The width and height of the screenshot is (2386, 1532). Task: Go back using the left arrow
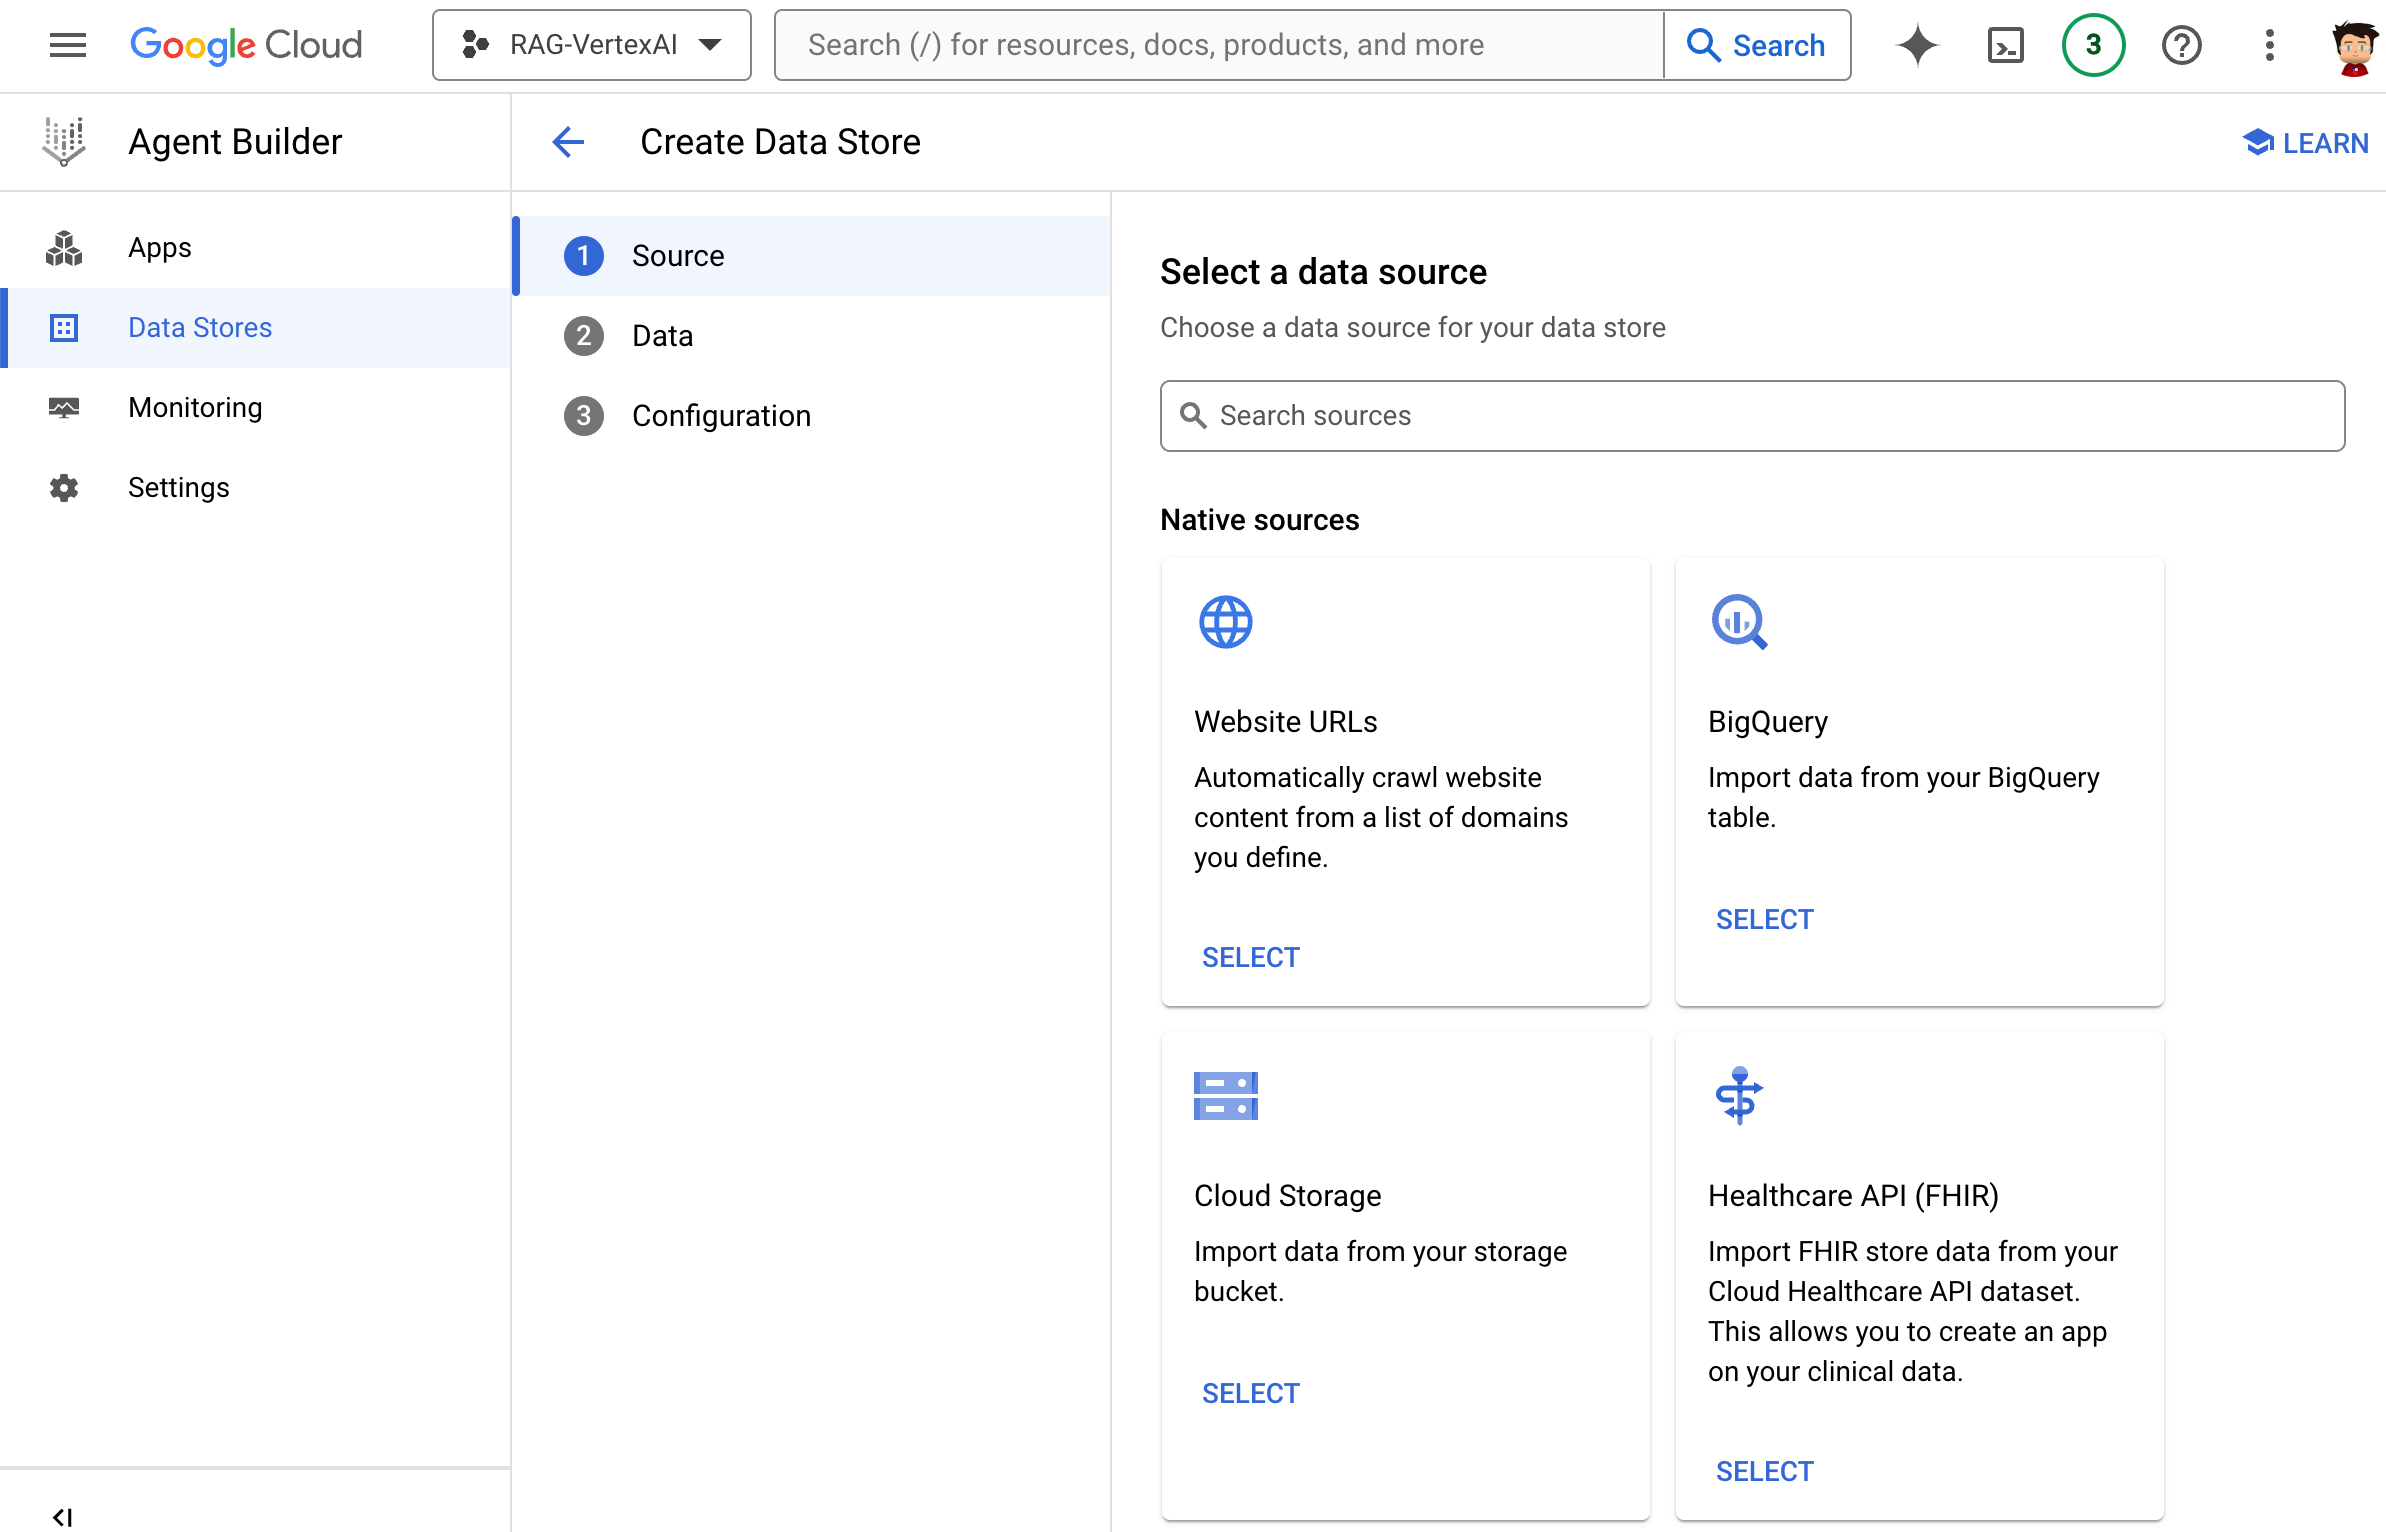tap(568, 142)
